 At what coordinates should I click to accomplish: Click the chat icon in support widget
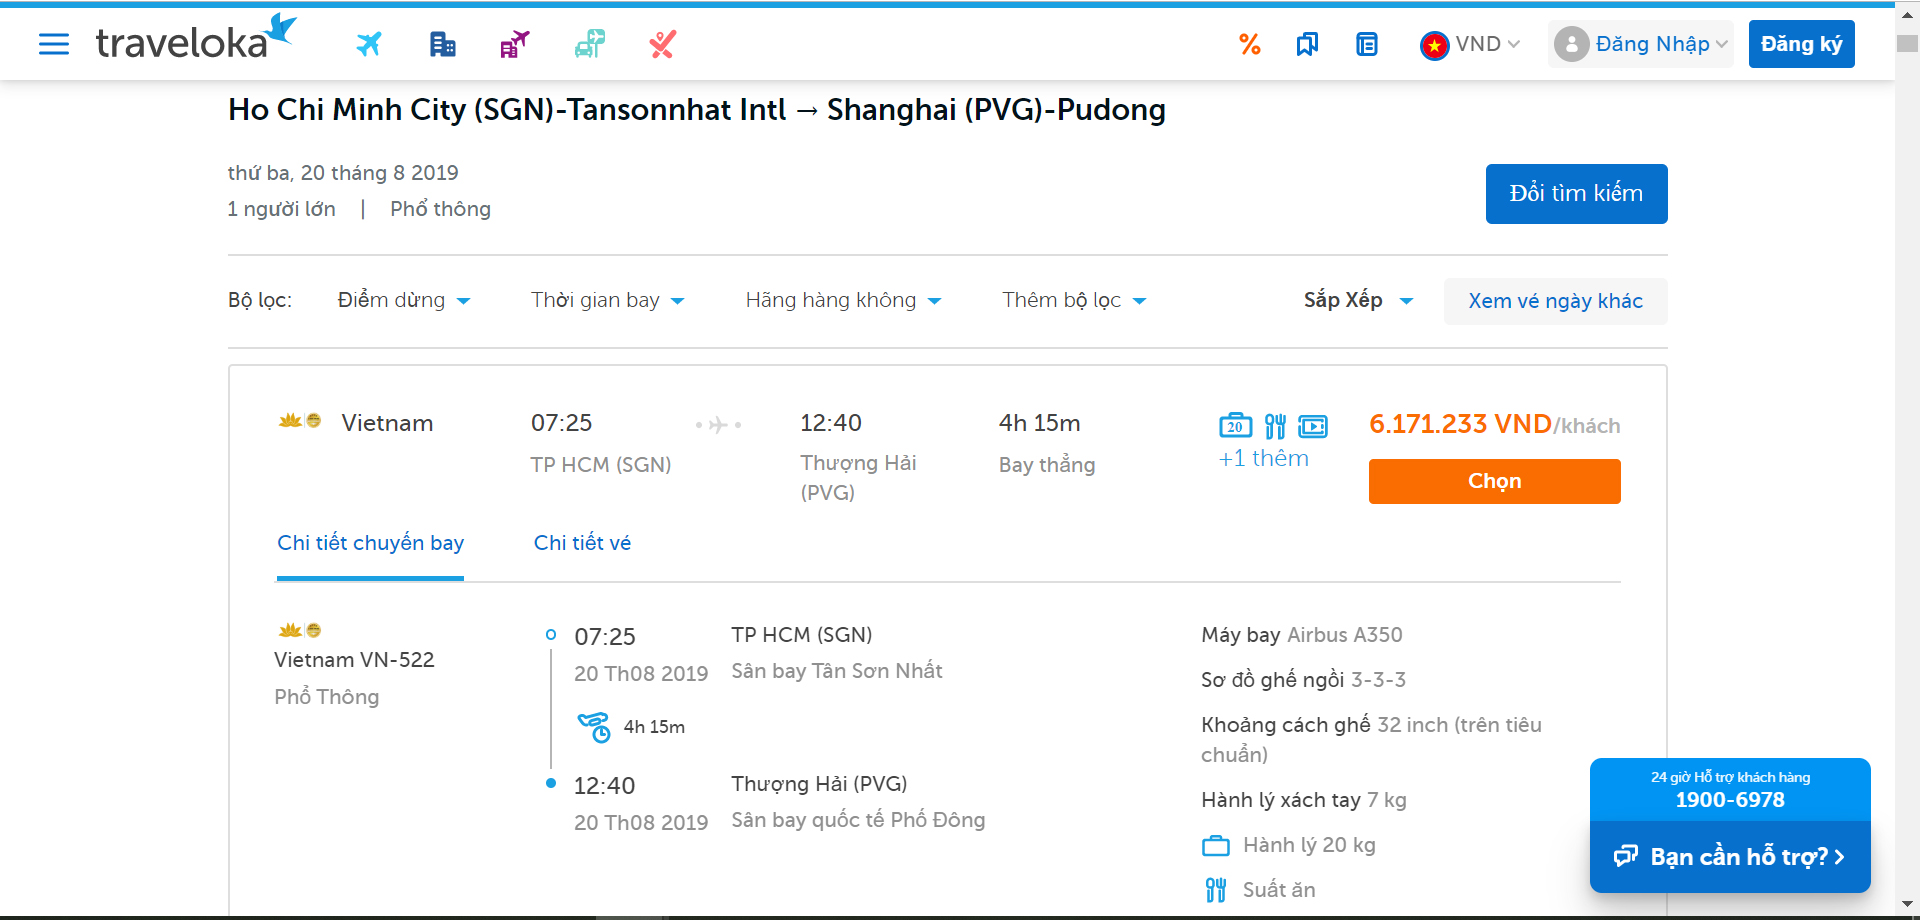point(1626,856)
